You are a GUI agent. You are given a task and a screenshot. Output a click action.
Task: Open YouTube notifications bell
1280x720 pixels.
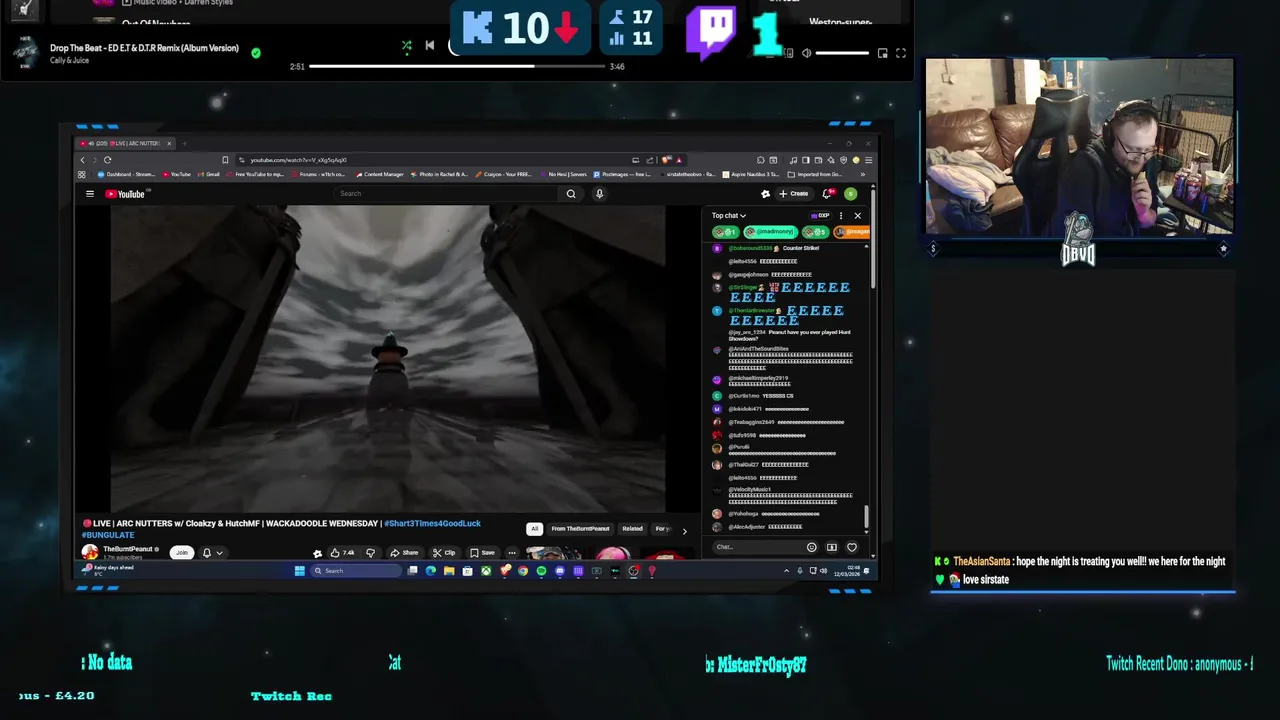click(x=827, y=194)
